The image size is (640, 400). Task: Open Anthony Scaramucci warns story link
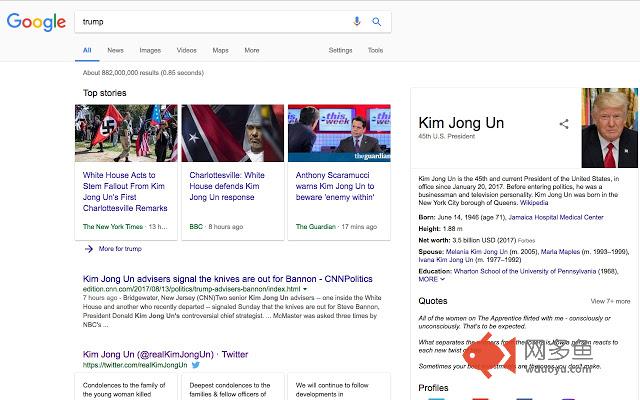pyautogui.click(x=335, y=186)
